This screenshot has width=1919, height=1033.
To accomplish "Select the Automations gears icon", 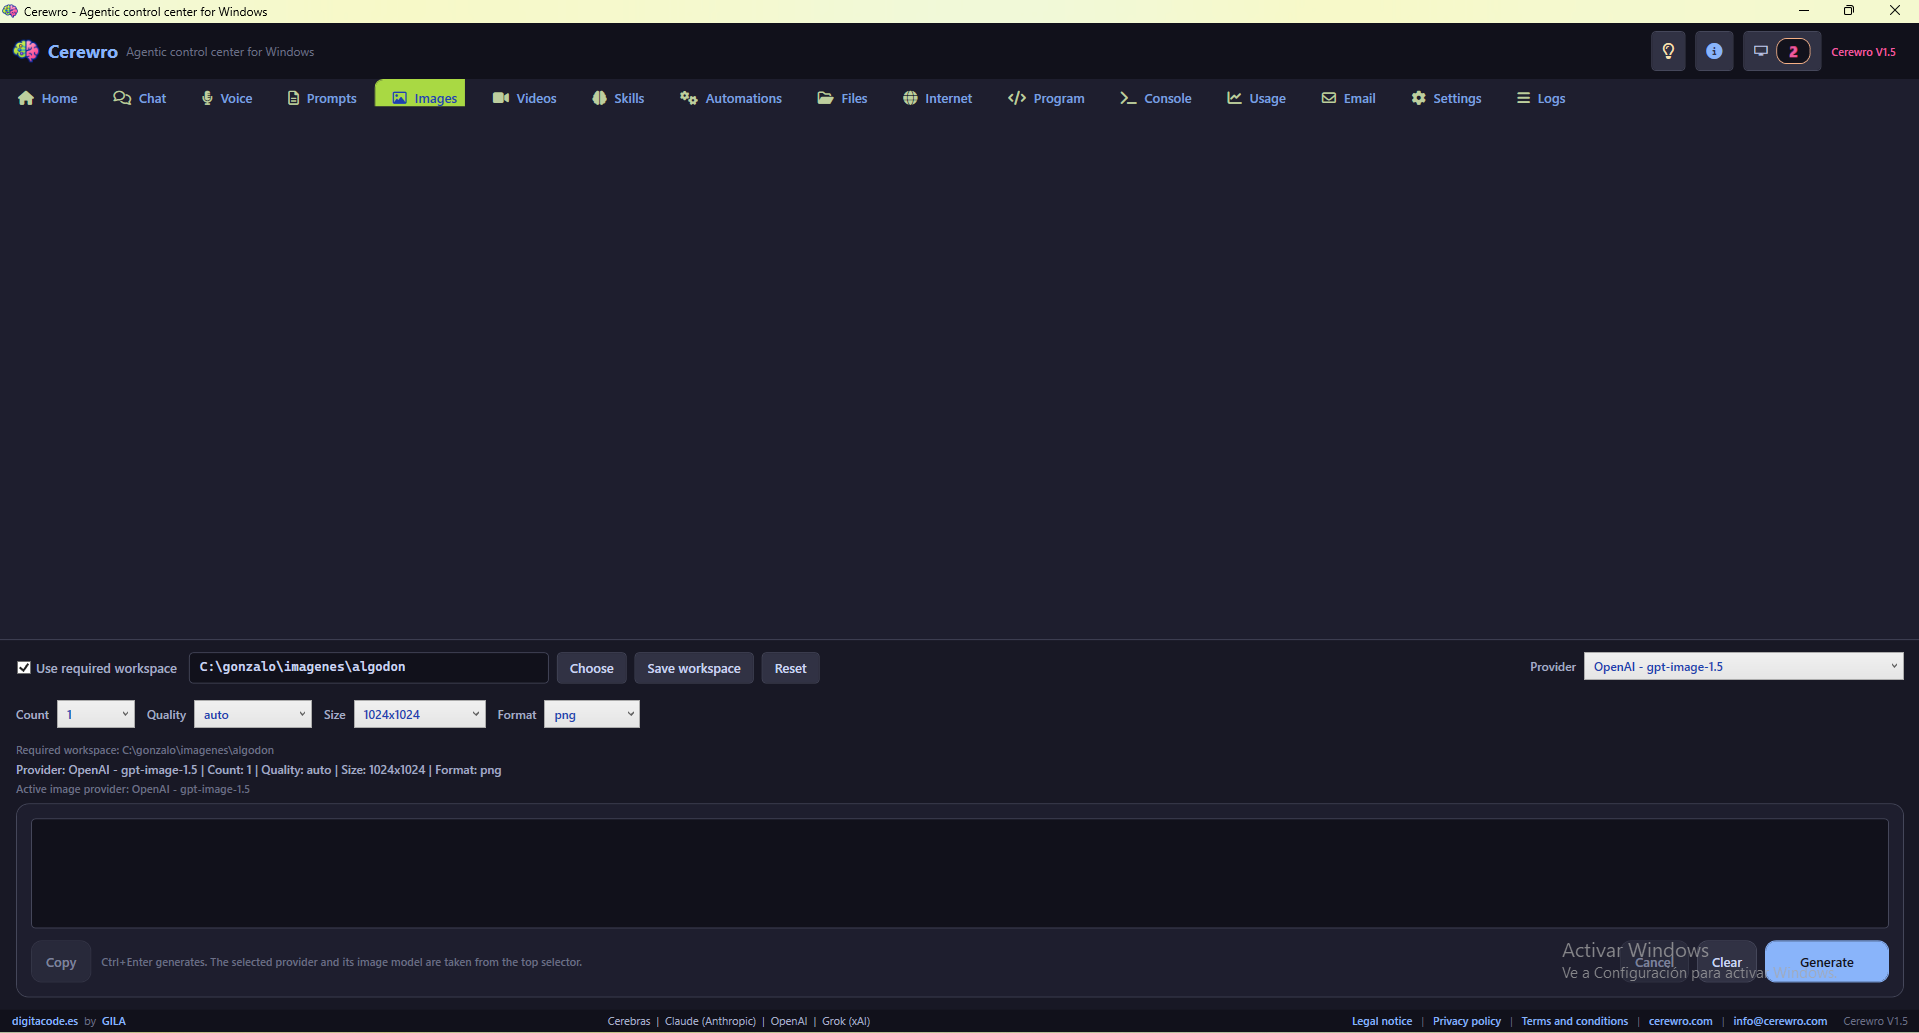I will 688,97.
